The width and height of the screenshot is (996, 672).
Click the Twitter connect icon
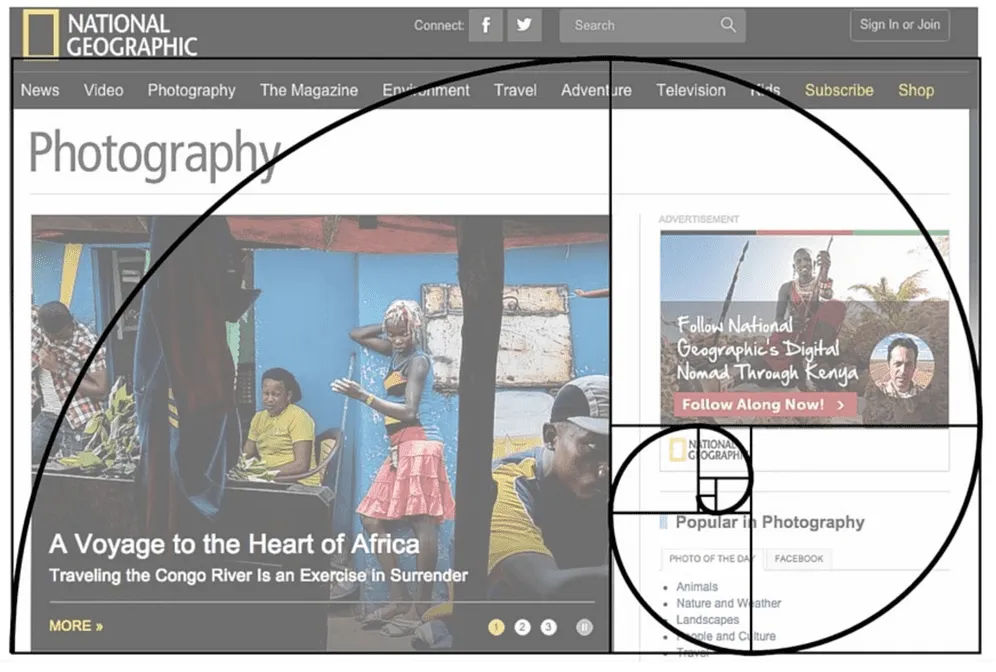coord(524,25)
